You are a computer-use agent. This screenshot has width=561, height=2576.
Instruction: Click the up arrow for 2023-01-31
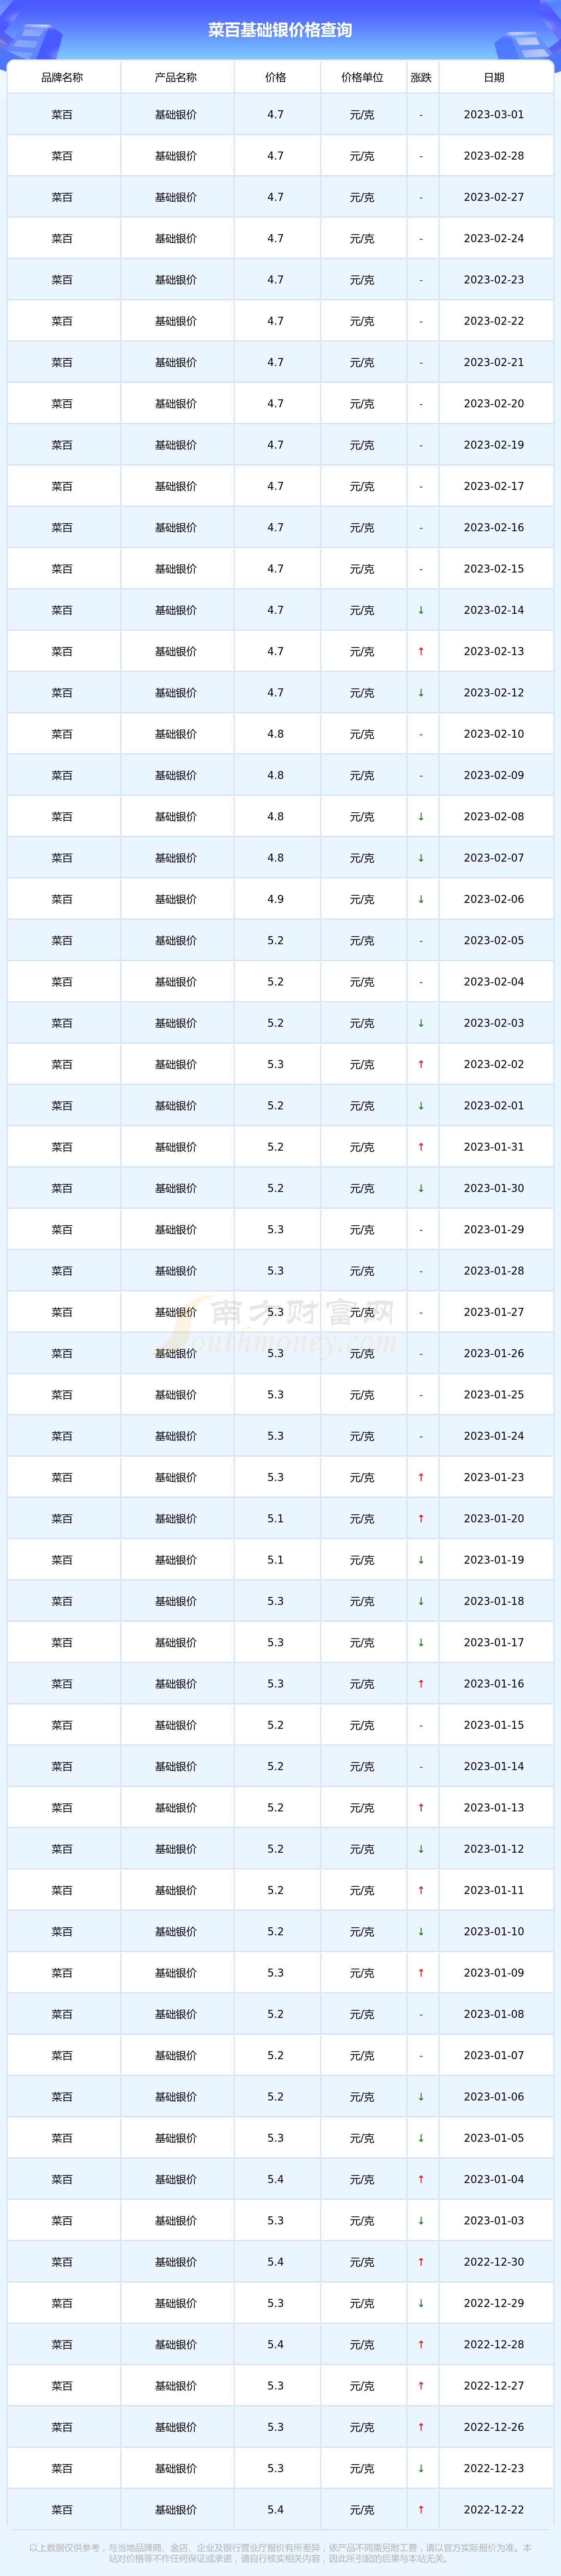421,1147
